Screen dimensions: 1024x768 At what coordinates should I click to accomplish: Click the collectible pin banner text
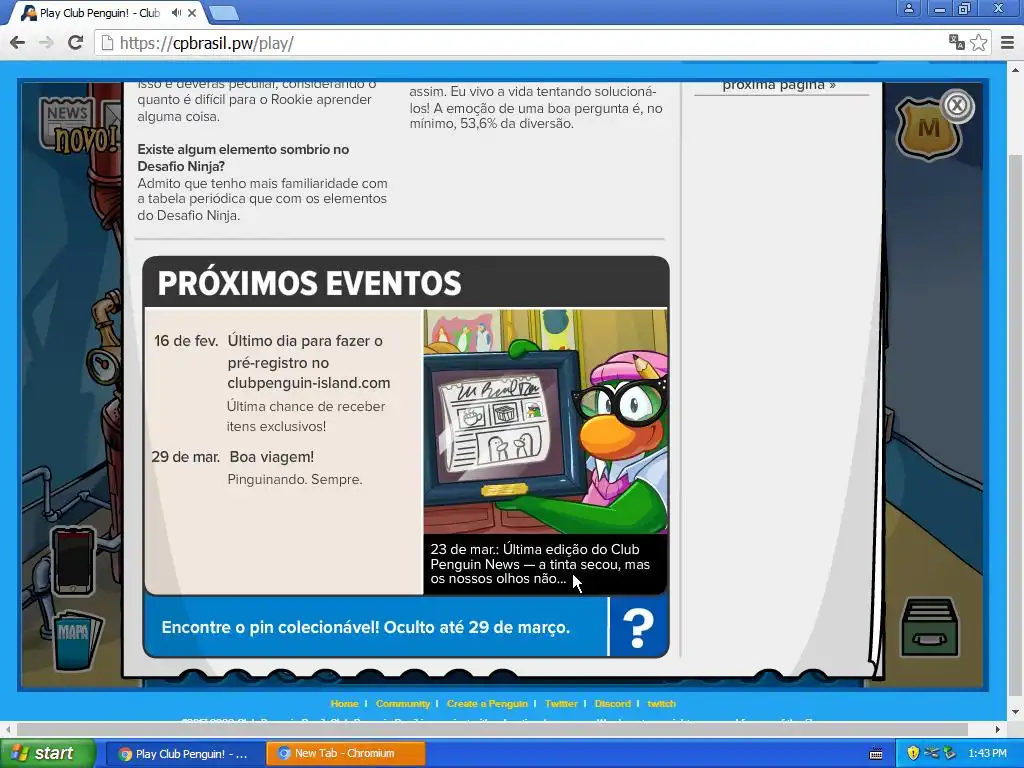[366, 628]
